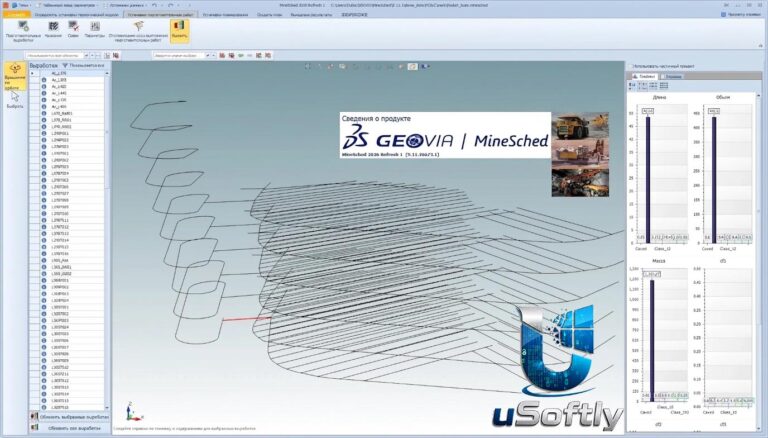
Task: Click the highlighted Вывести ribbon button
Action: click(179, 30)
